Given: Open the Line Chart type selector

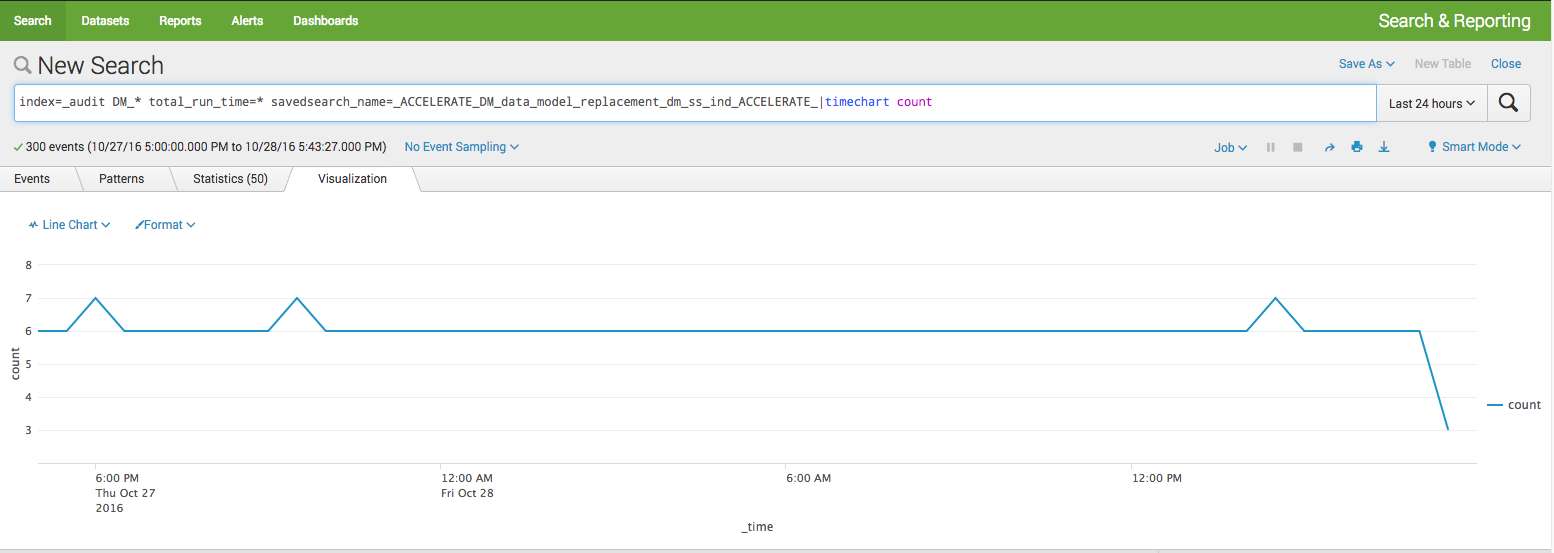Looking at the screenshot, I should coord(69,225).
